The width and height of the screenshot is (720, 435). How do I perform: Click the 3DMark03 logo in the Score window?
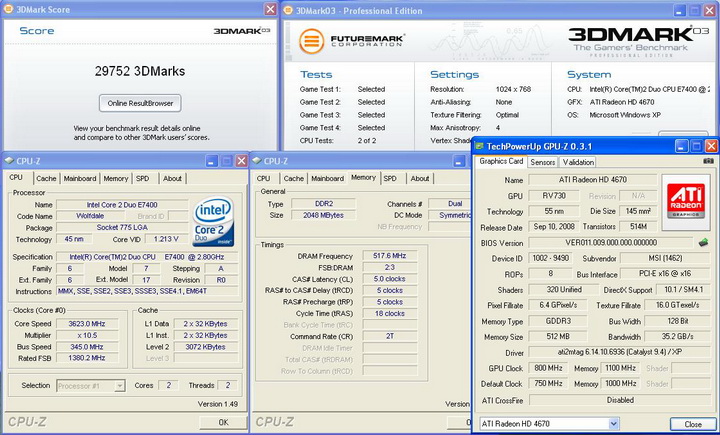[242, 31]
